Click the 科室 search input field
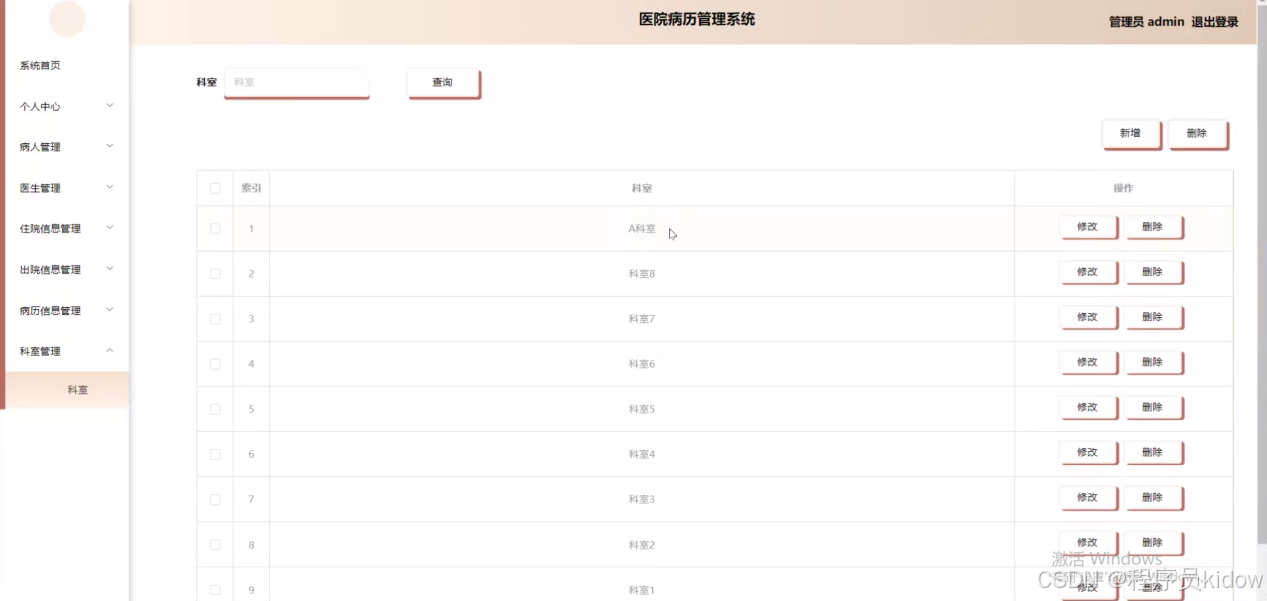 pos(297,82)
